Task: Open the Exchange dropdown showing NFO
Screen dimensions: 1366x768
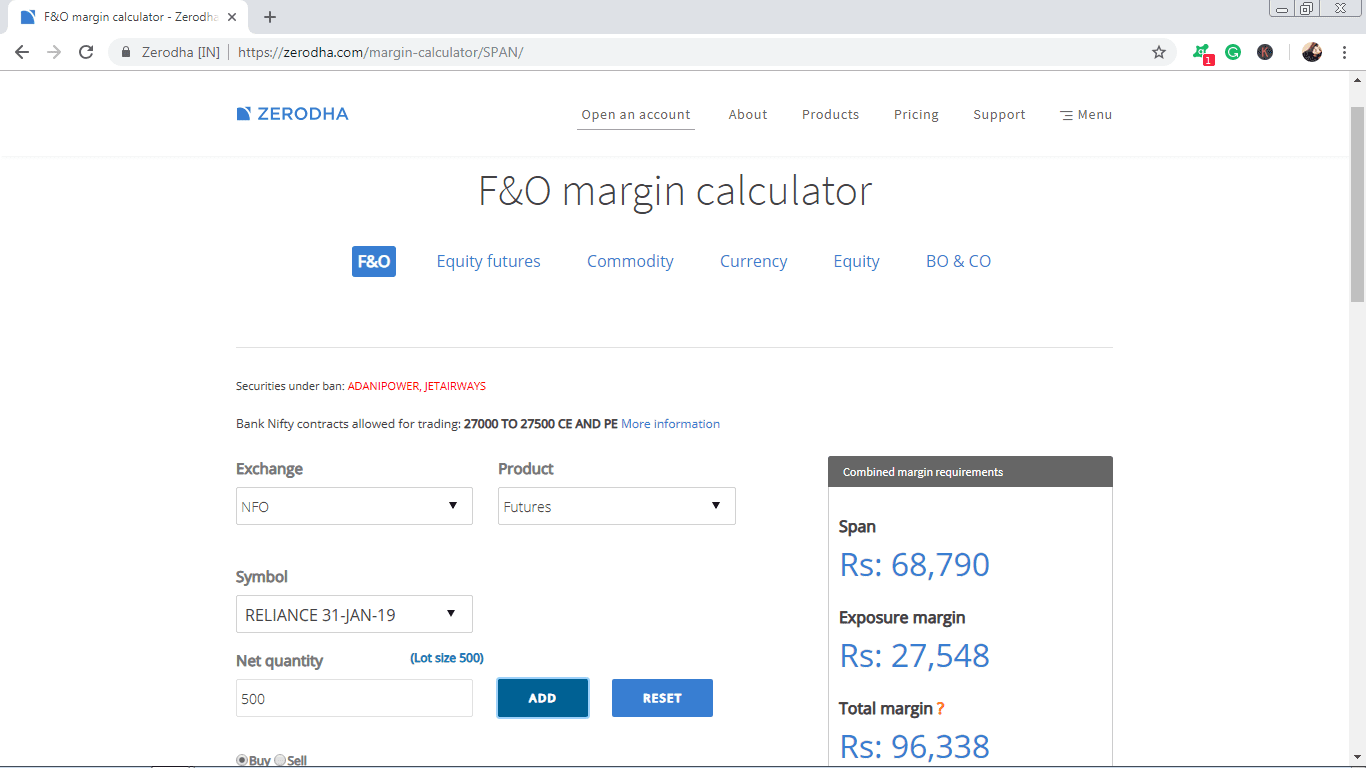Action: pyautogui.click(x=353, y=506)
